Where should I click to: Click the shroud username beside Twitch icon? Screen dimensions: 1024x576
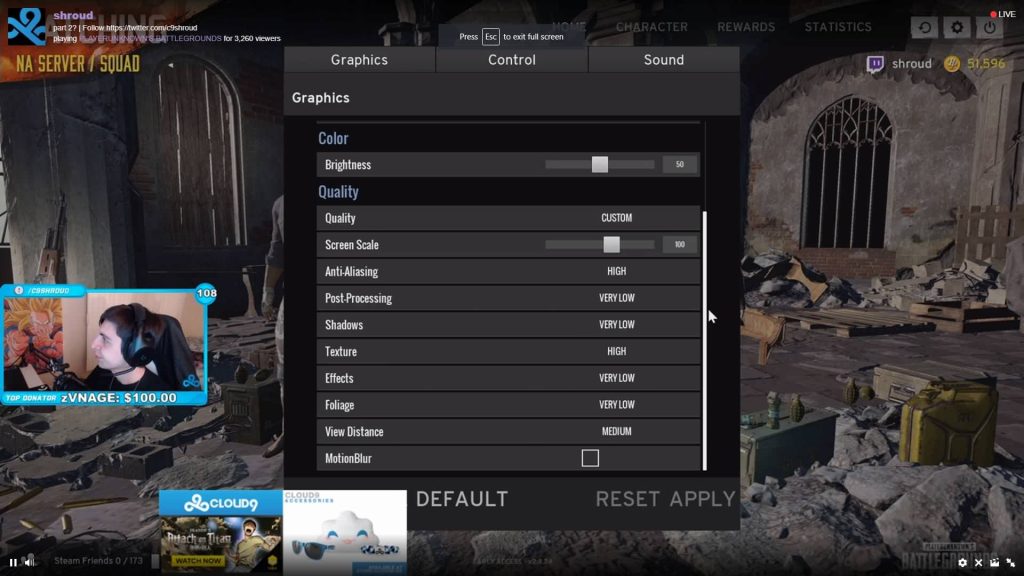[912, 63]
